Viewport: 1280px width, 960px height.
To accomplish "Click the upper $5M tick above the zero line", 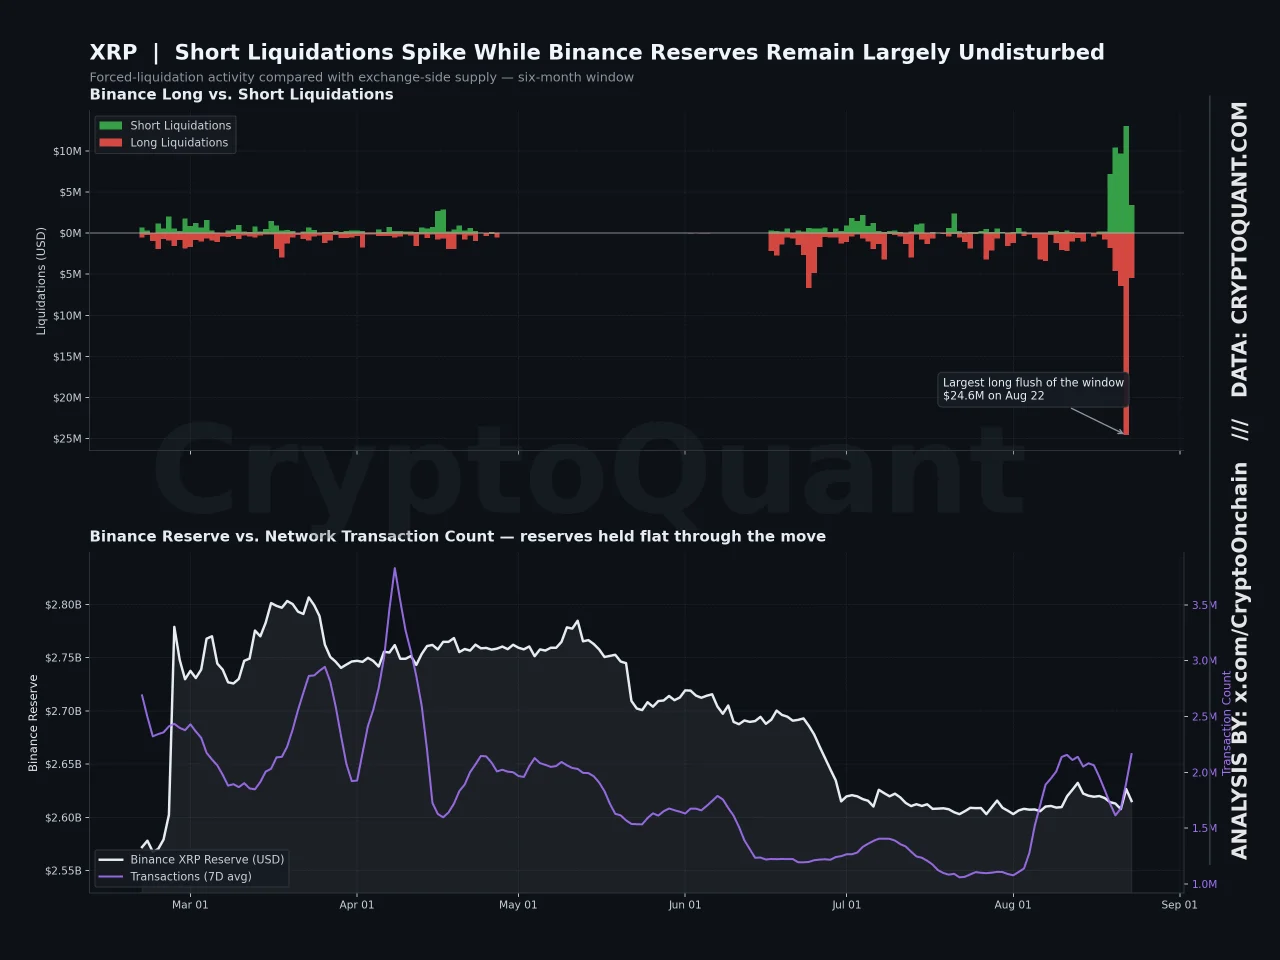I will click(71, 192).
